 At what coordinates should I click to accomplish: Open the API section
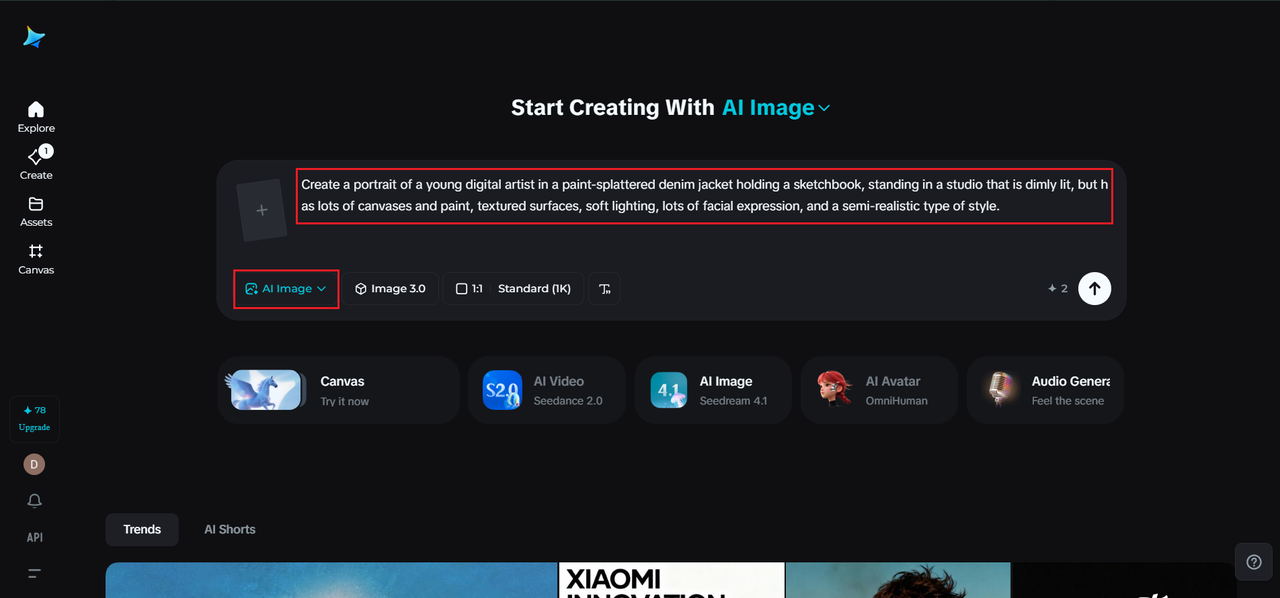tap(34, 537)
